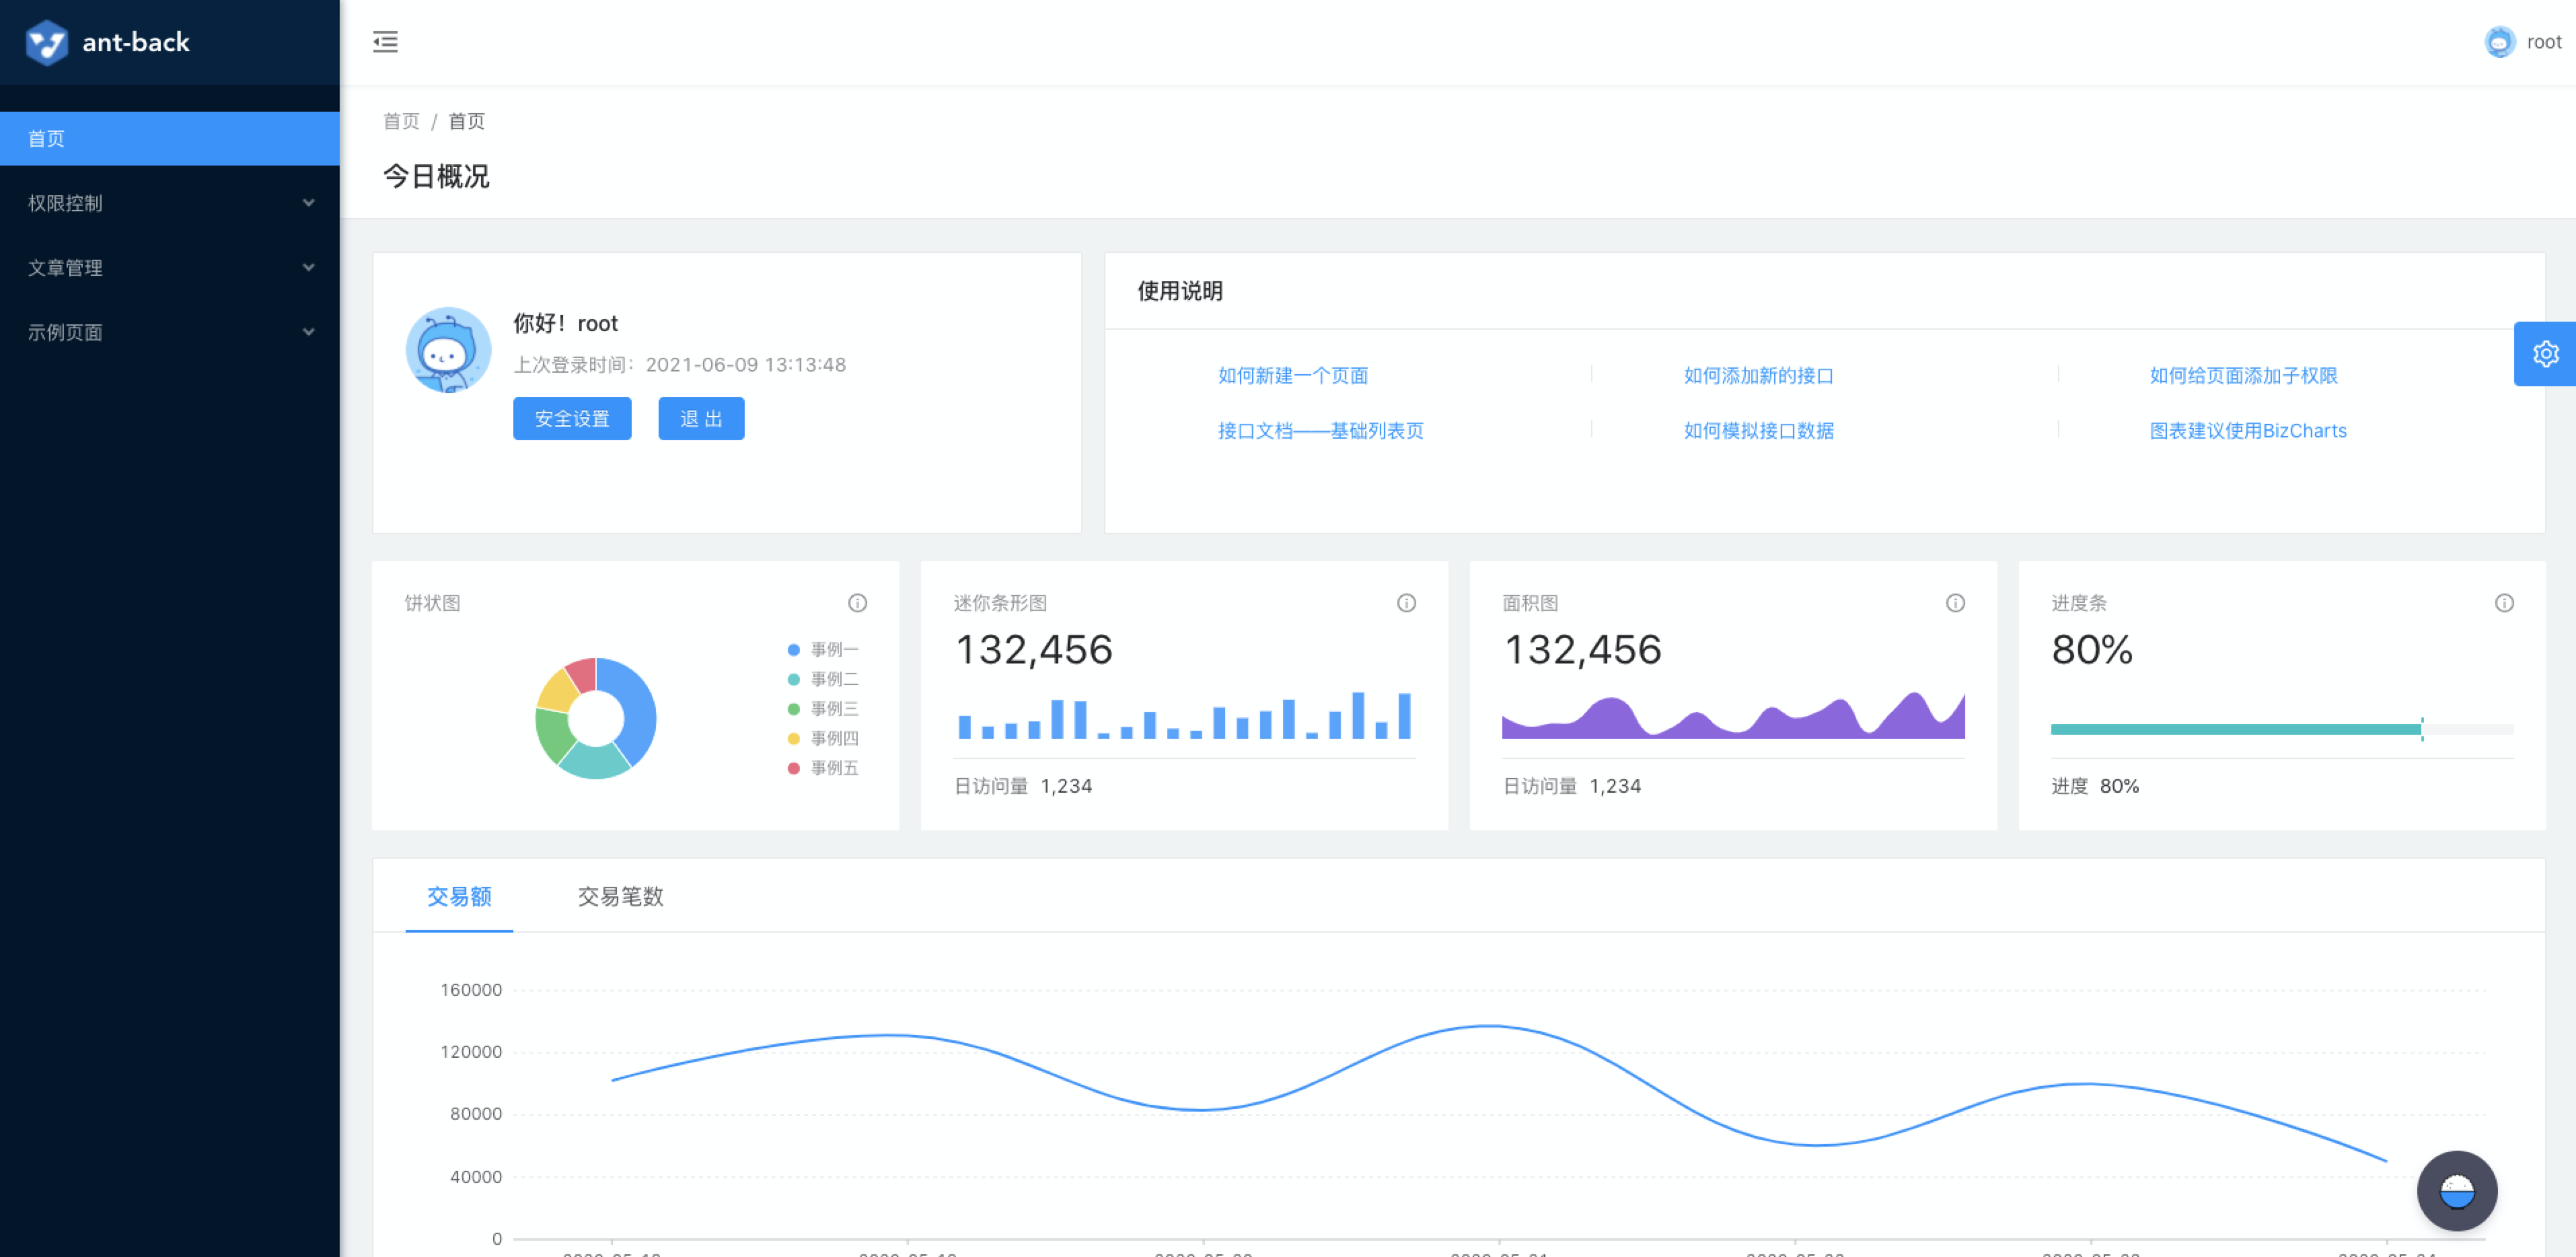Toggle the 事例一 legend item

[x=823, y=649]
